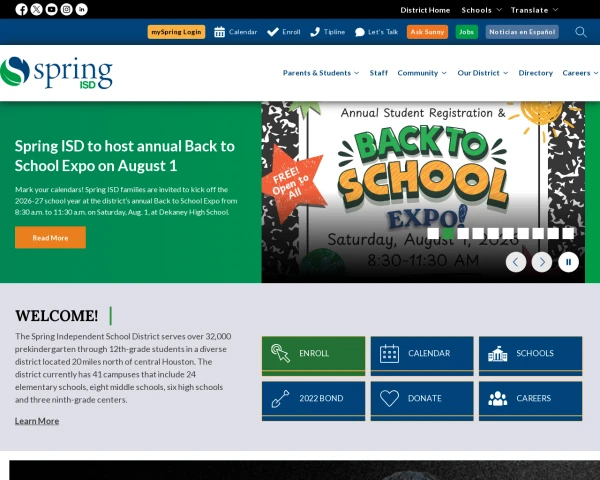Viewport: 600px width, 480px height.
Task: Click the Back to School Expo banner image
Action: coord(423,192)
